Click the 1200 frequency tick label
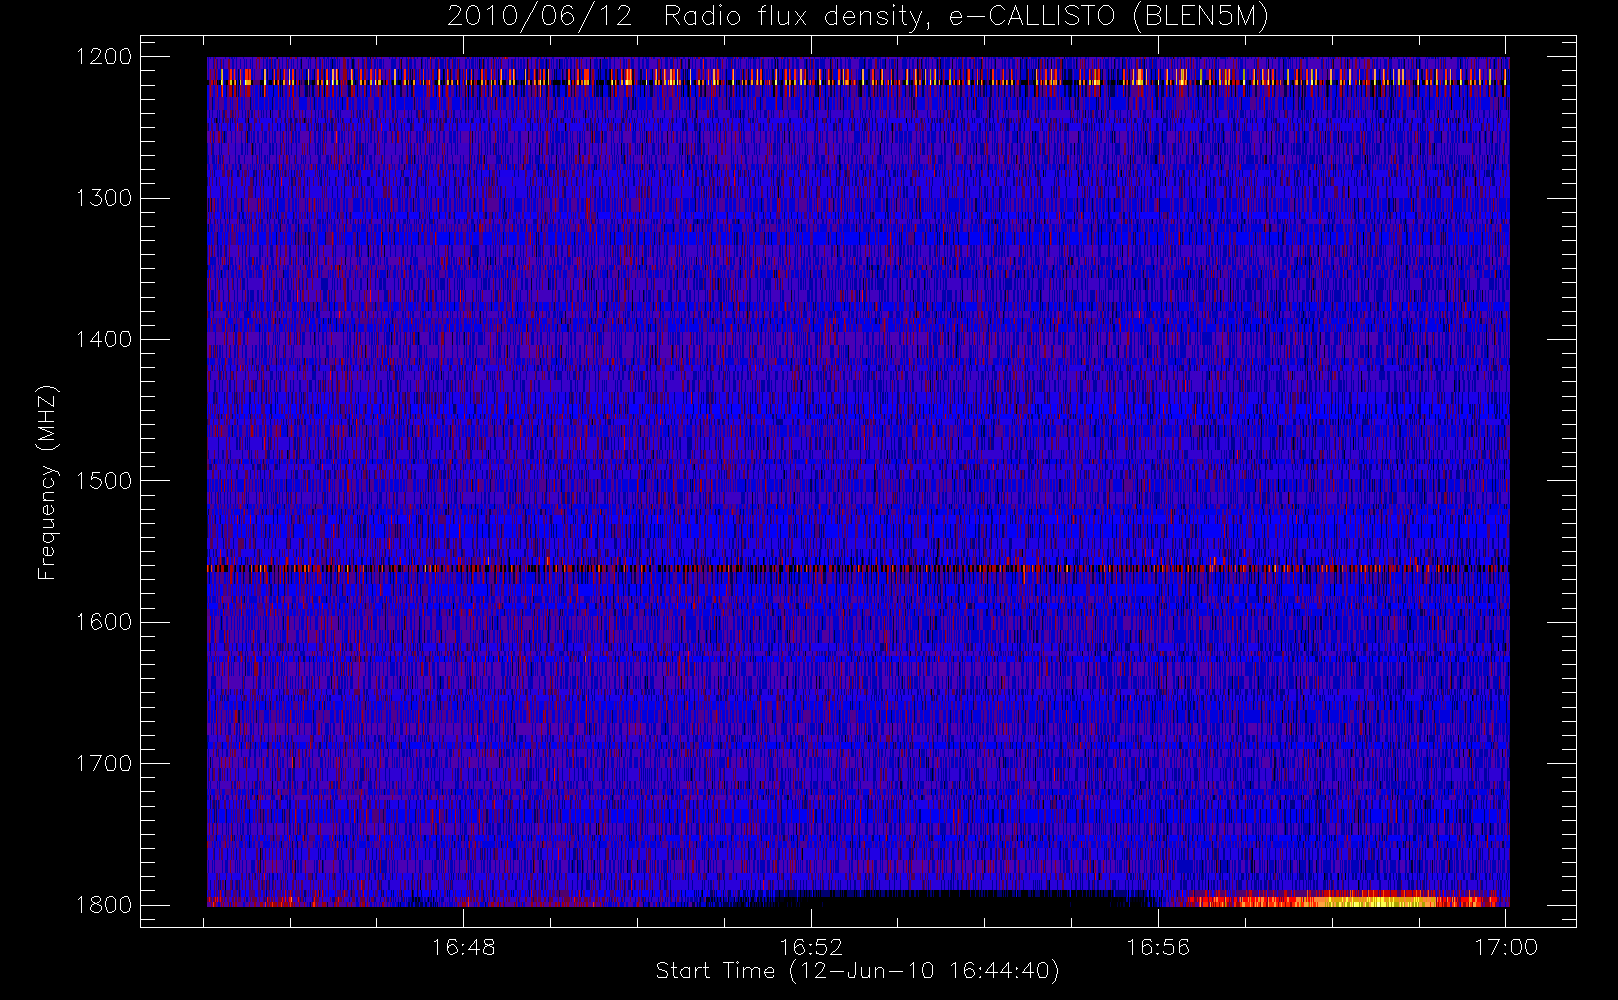 [x=104, y=57]
